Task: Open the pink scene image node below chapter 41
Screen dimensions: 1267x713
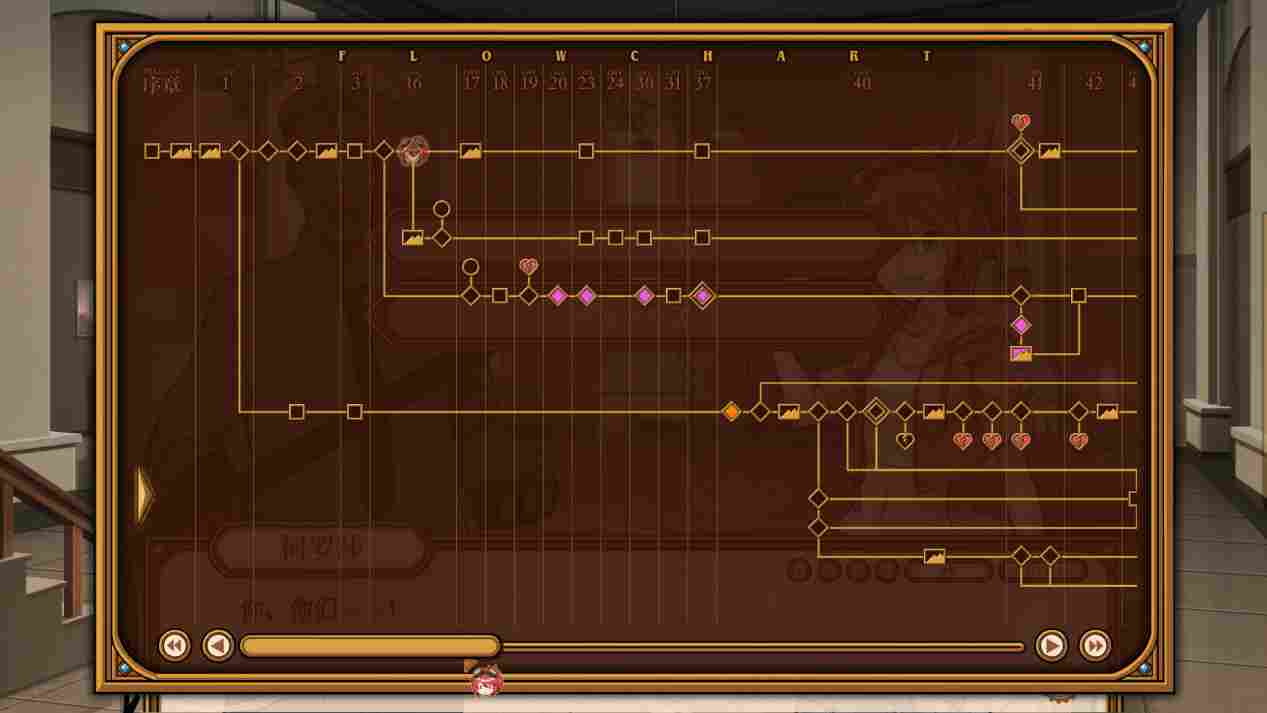Action: 1021,353
